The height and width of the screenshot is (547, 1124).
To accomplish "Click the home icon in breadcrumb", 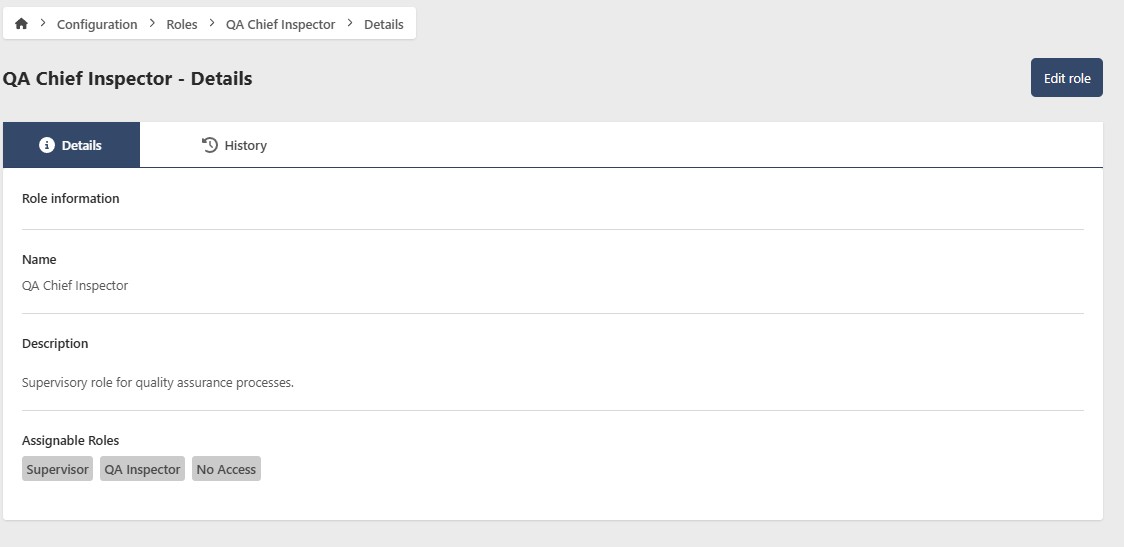I will pyautogui.click(x=21, y=24).
